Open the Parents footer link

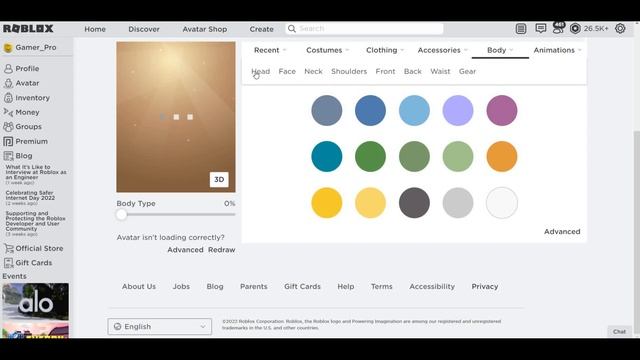pos(253,287)
